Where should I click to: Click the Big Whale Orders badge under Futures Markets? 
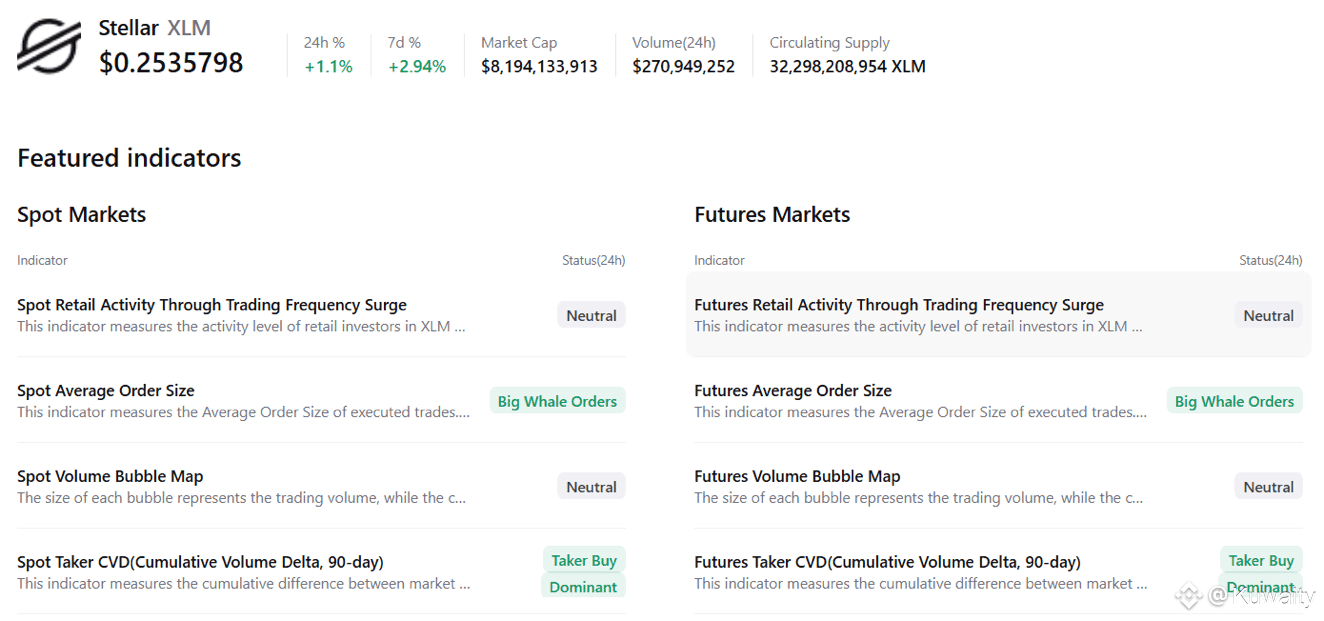(x=1234, y=401)
